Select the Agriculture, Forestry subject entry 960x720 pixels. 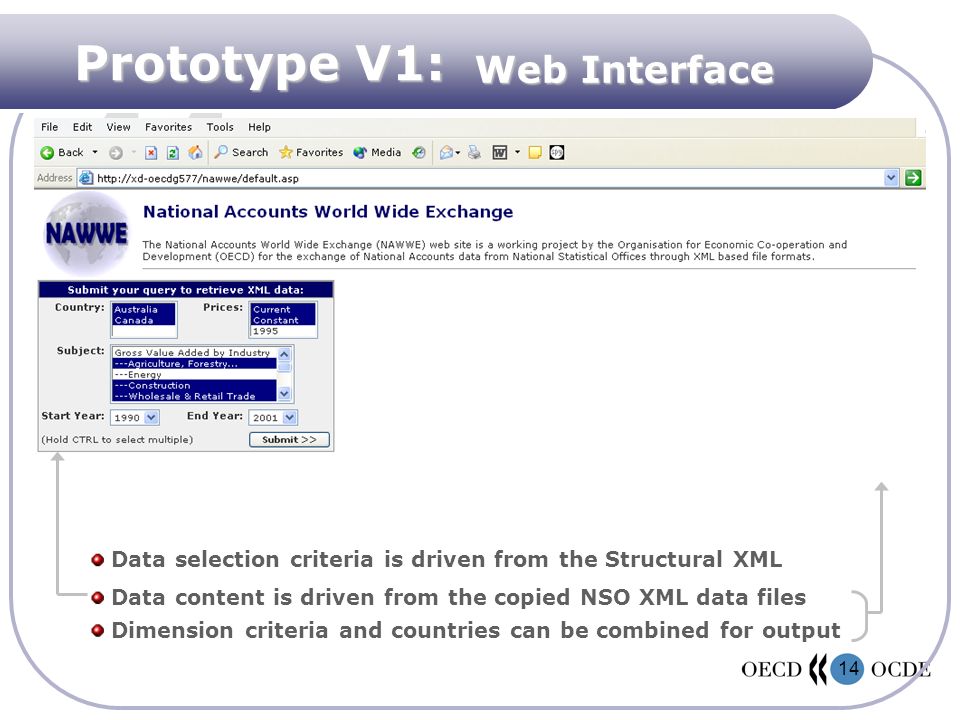coord(194,364)
